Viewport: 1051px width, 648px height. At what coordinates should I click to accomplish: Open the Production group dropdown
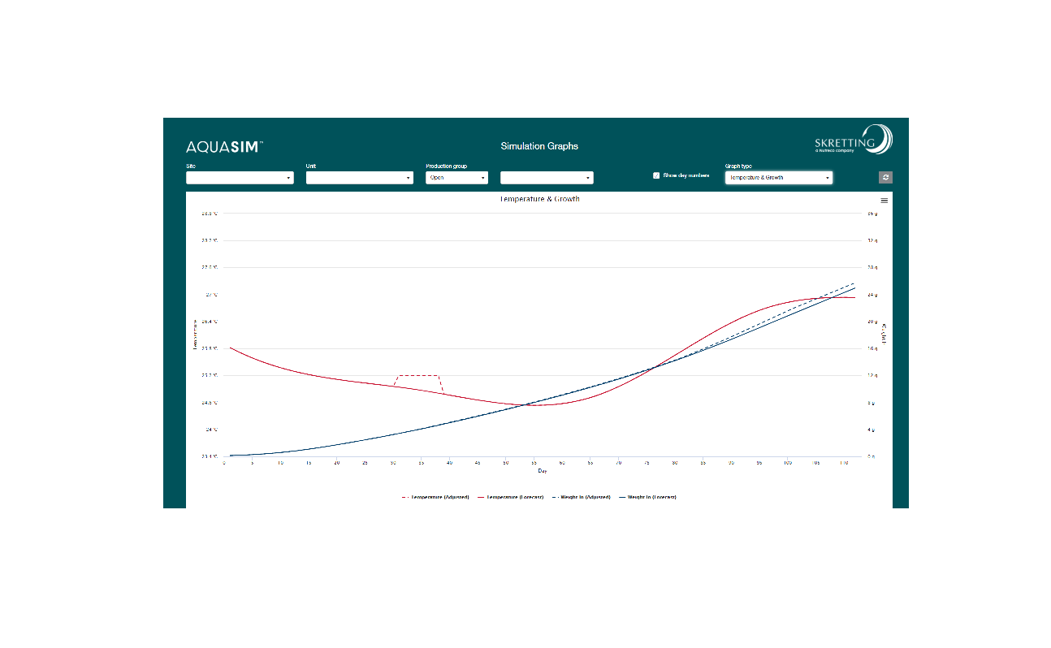(456, 178)
